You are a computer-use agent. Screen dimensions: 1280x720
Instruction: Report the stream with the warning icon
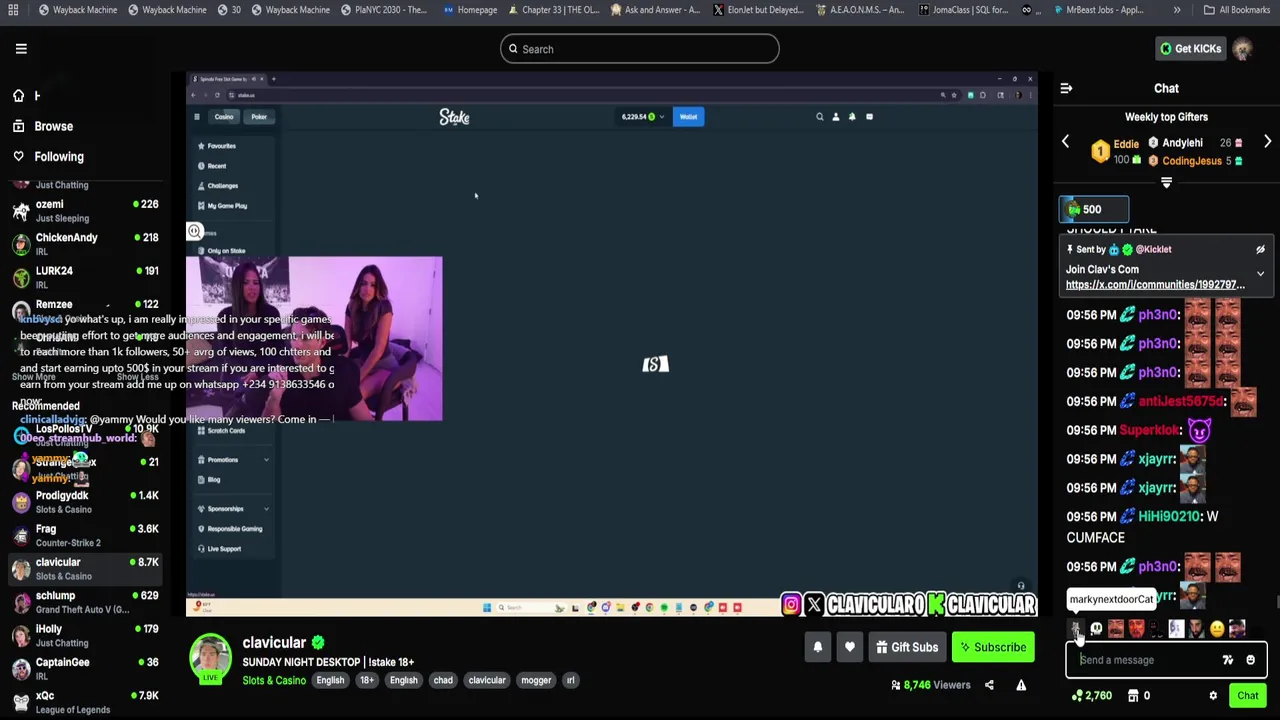[x=1021, y=685]
